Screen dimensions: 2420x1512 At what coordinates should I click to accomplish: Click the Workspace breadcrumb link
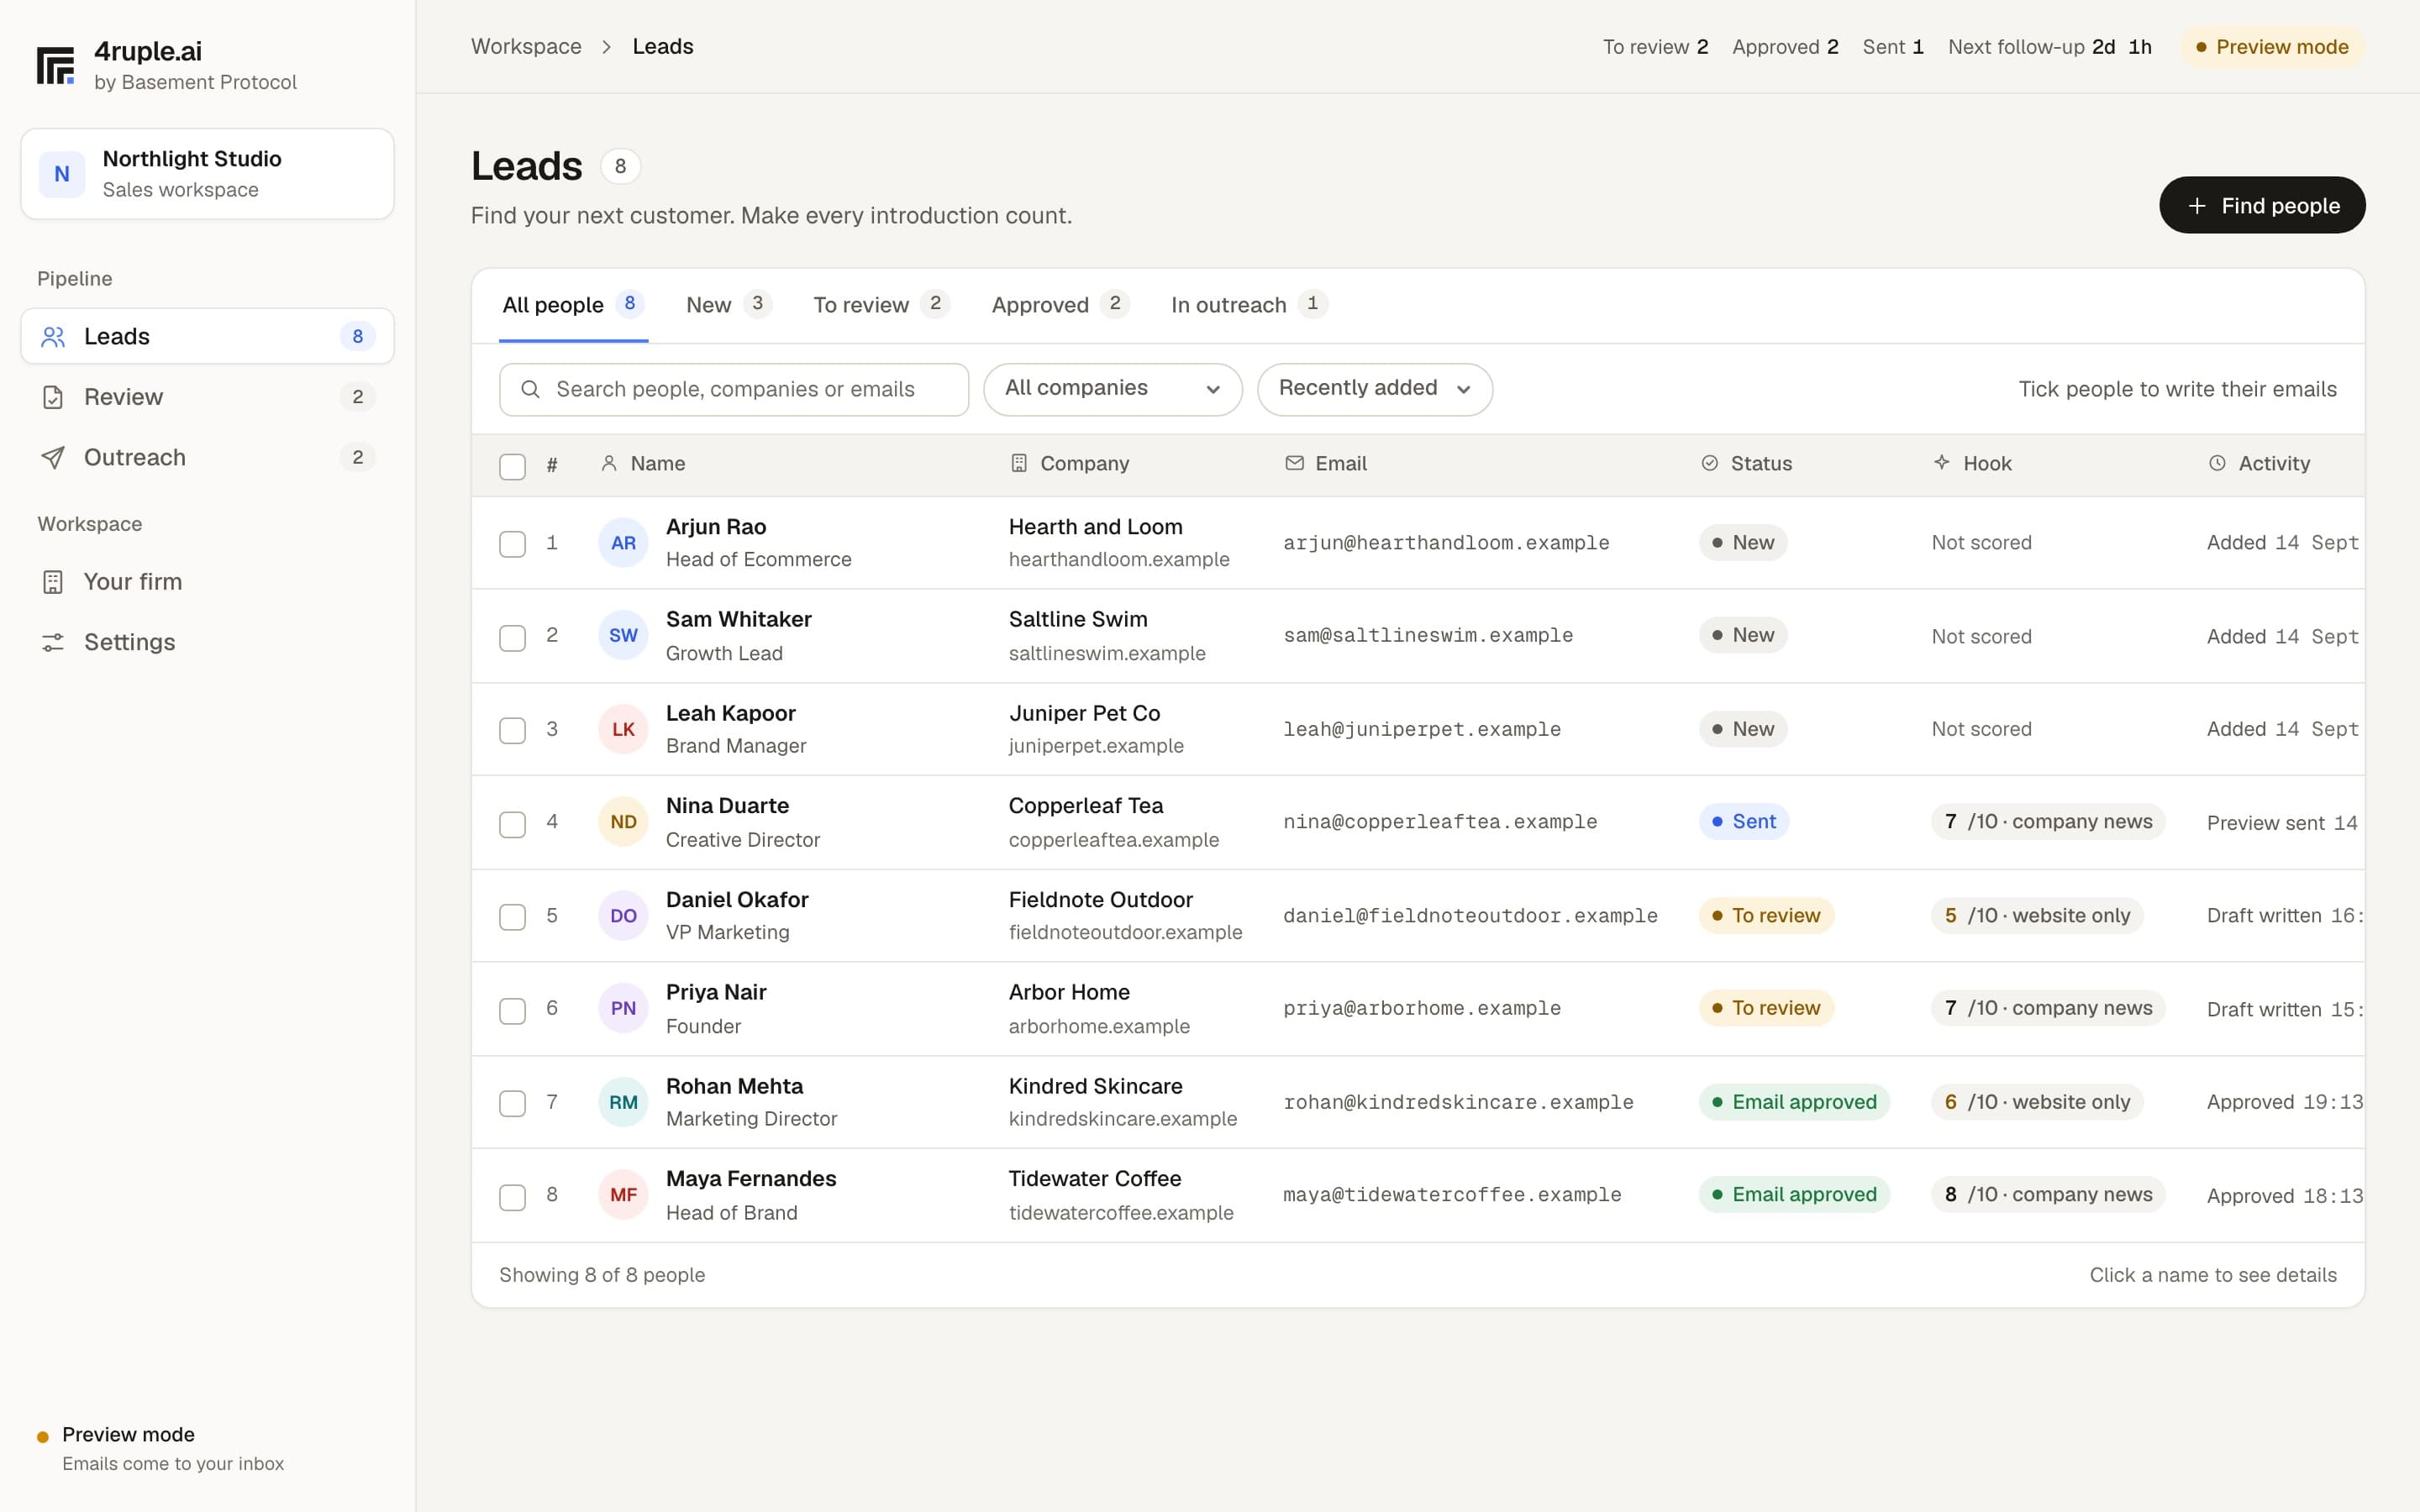(526, 47)
